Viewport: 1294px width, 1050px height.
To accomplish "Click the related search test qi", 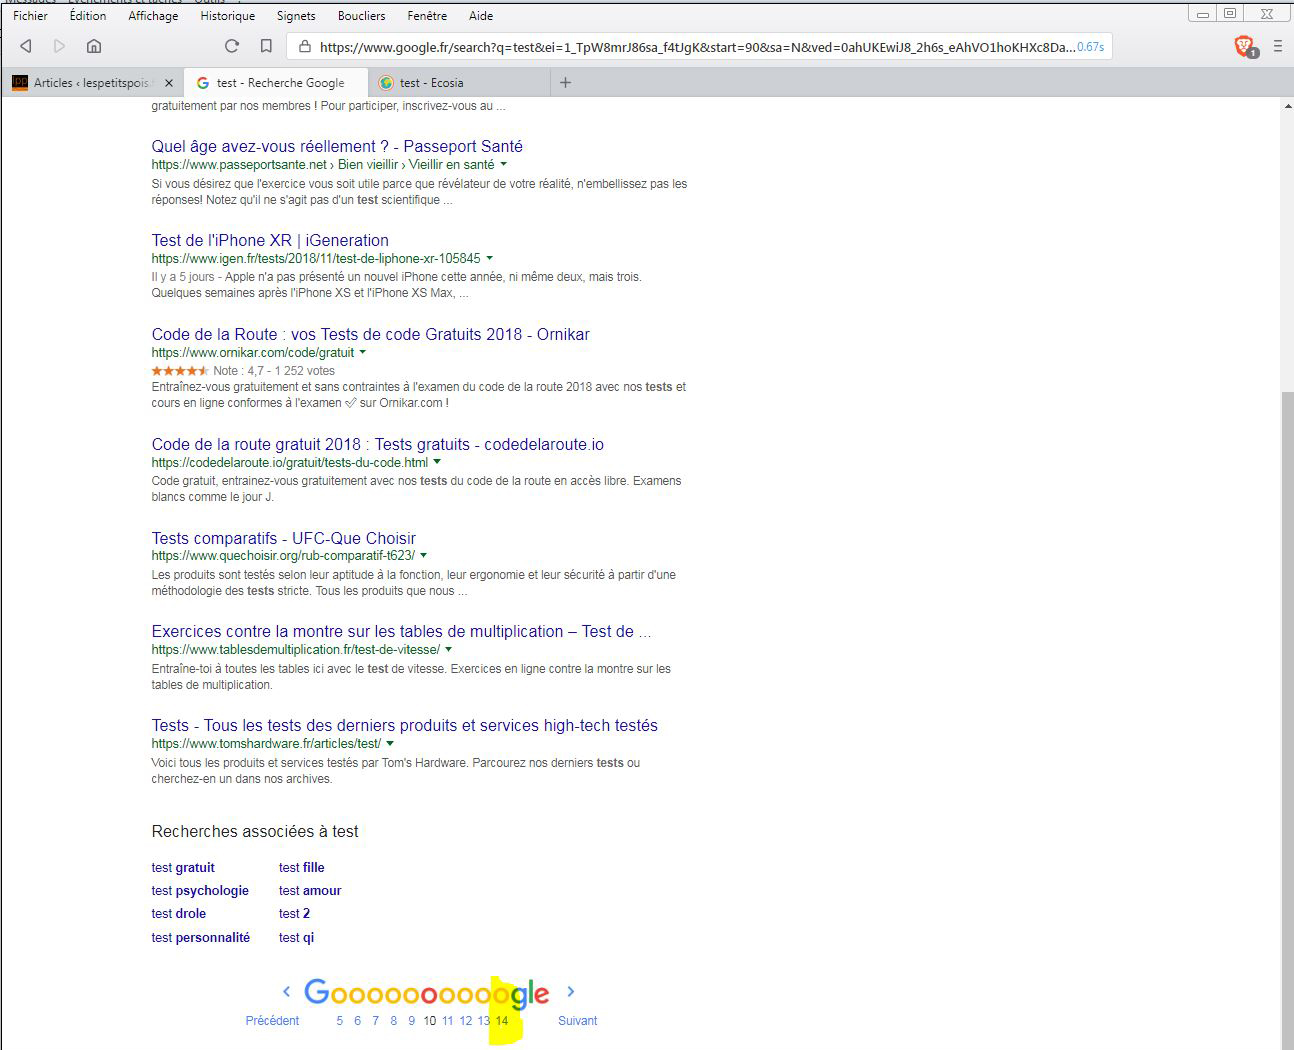I will point(296,937).
